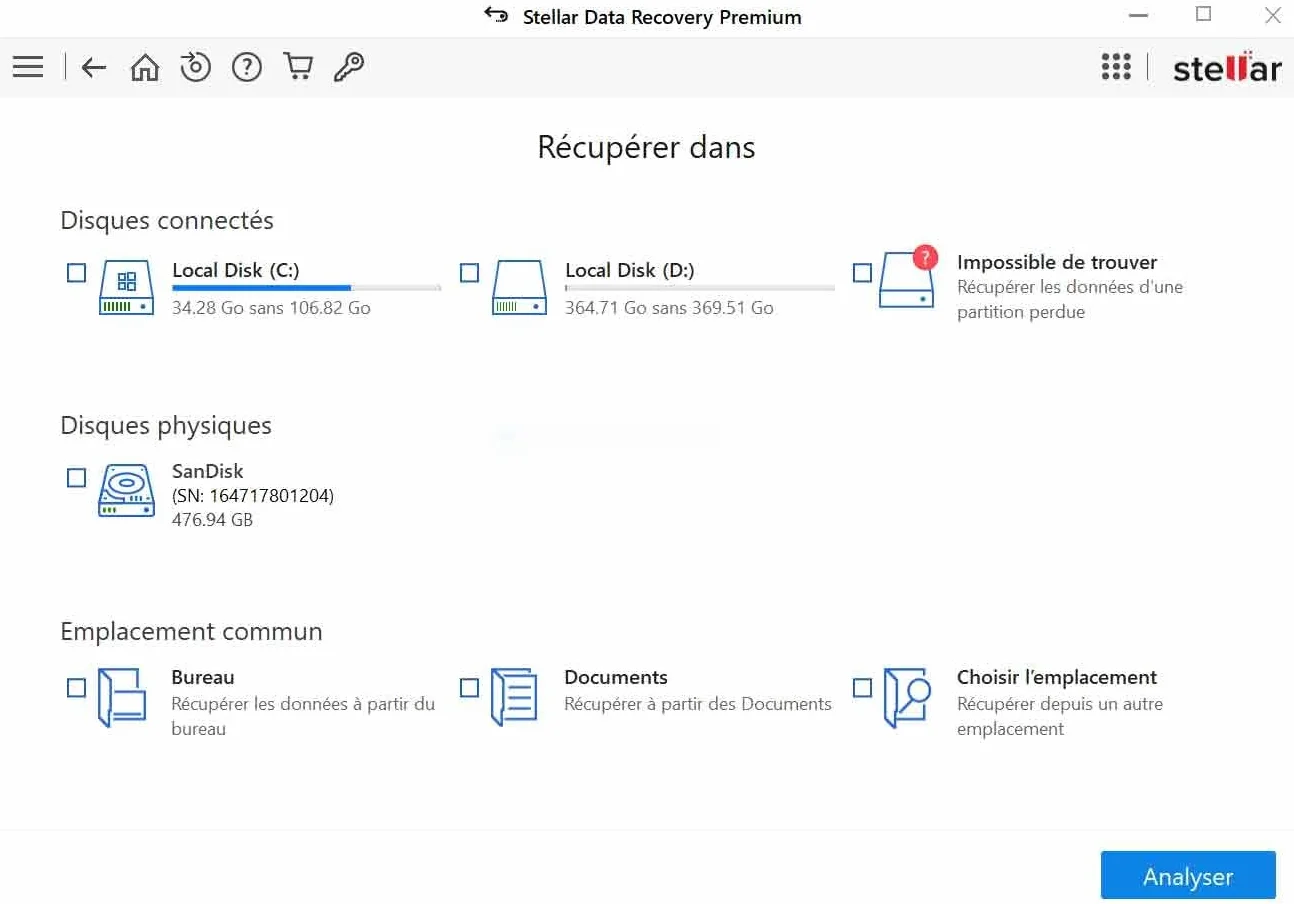Click the resume recovery icon
The height and width of the screenshot is (904, 1294).
(x=195, y=67)
